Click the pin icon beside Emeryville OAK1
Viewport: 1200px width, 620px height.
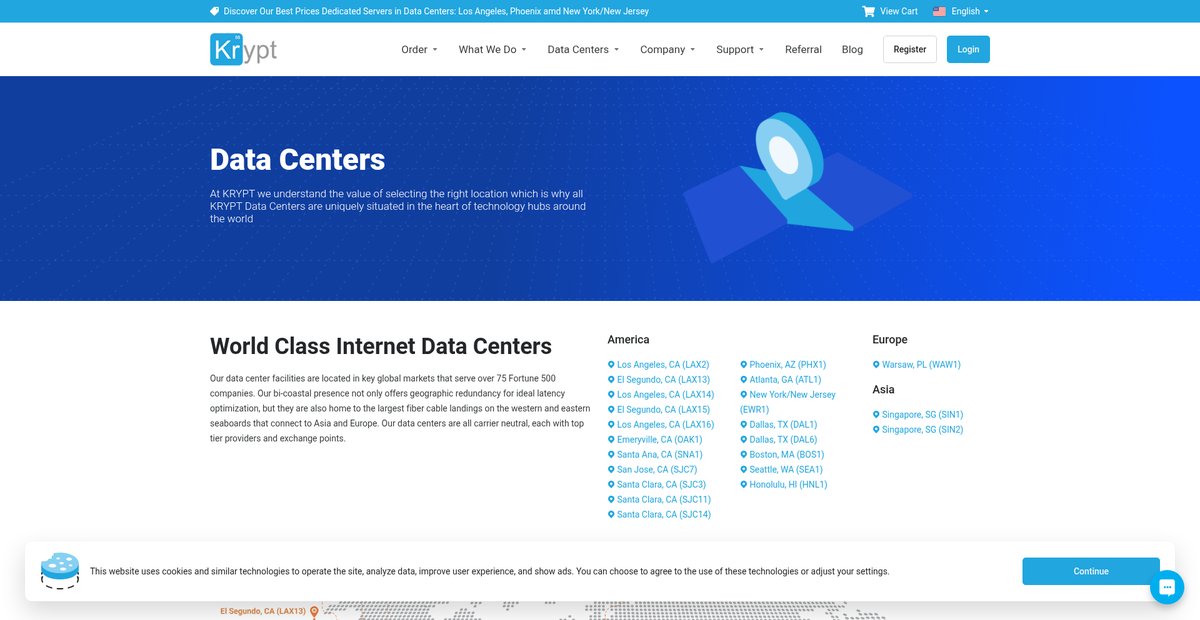coord(611,440)
